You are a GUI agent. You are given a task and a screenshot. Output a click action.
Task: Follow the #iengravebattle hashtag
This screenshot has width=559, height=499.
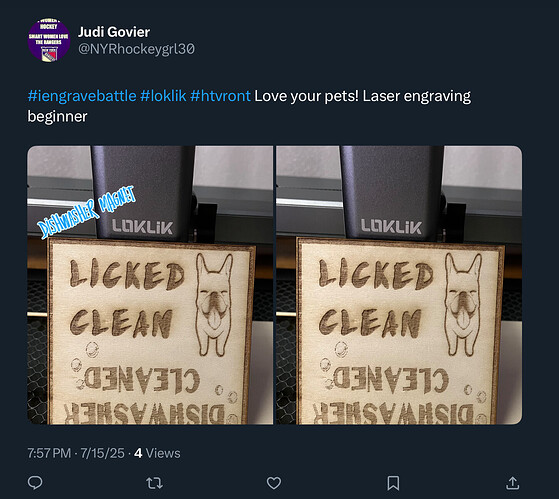[x=82, y=96]
